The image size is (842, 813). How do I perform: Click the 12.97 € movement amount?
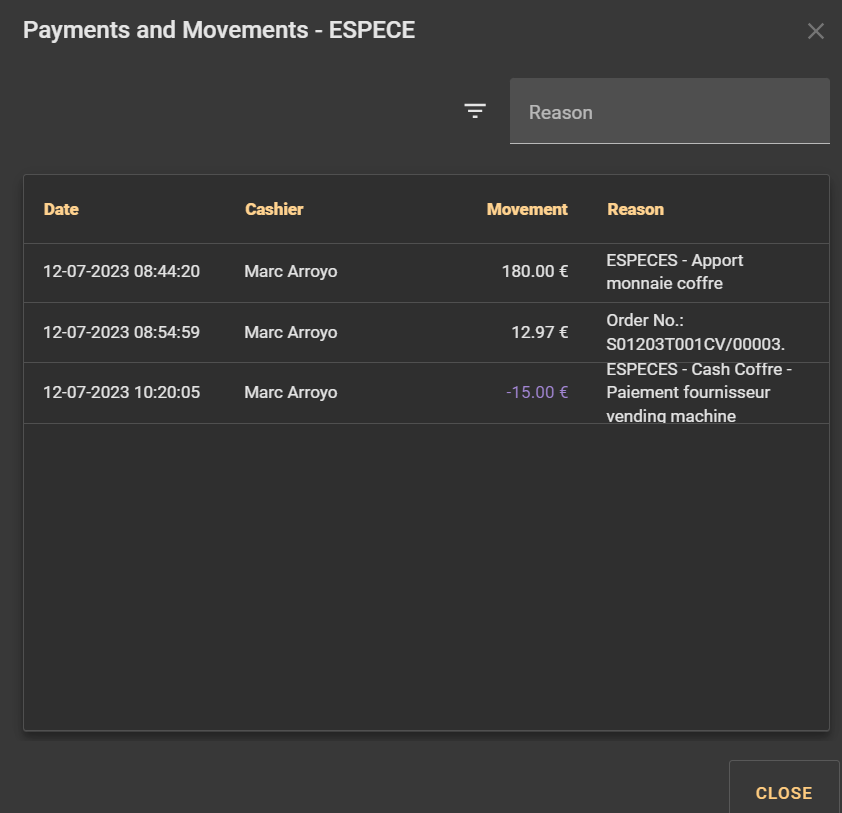[x=539, y=332]
